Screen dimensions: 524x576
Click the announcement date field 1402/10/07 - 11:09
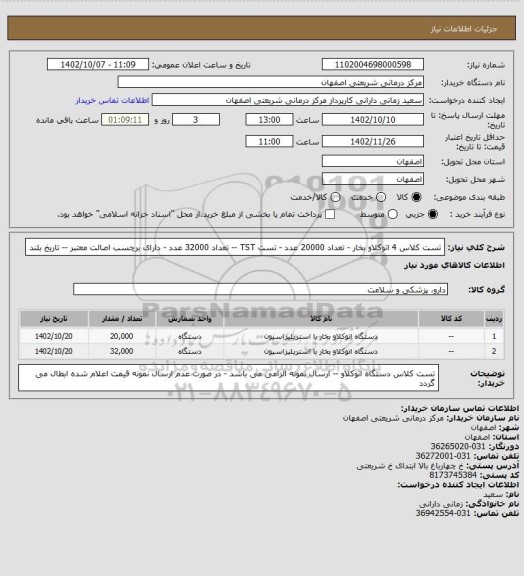point(98,64)
